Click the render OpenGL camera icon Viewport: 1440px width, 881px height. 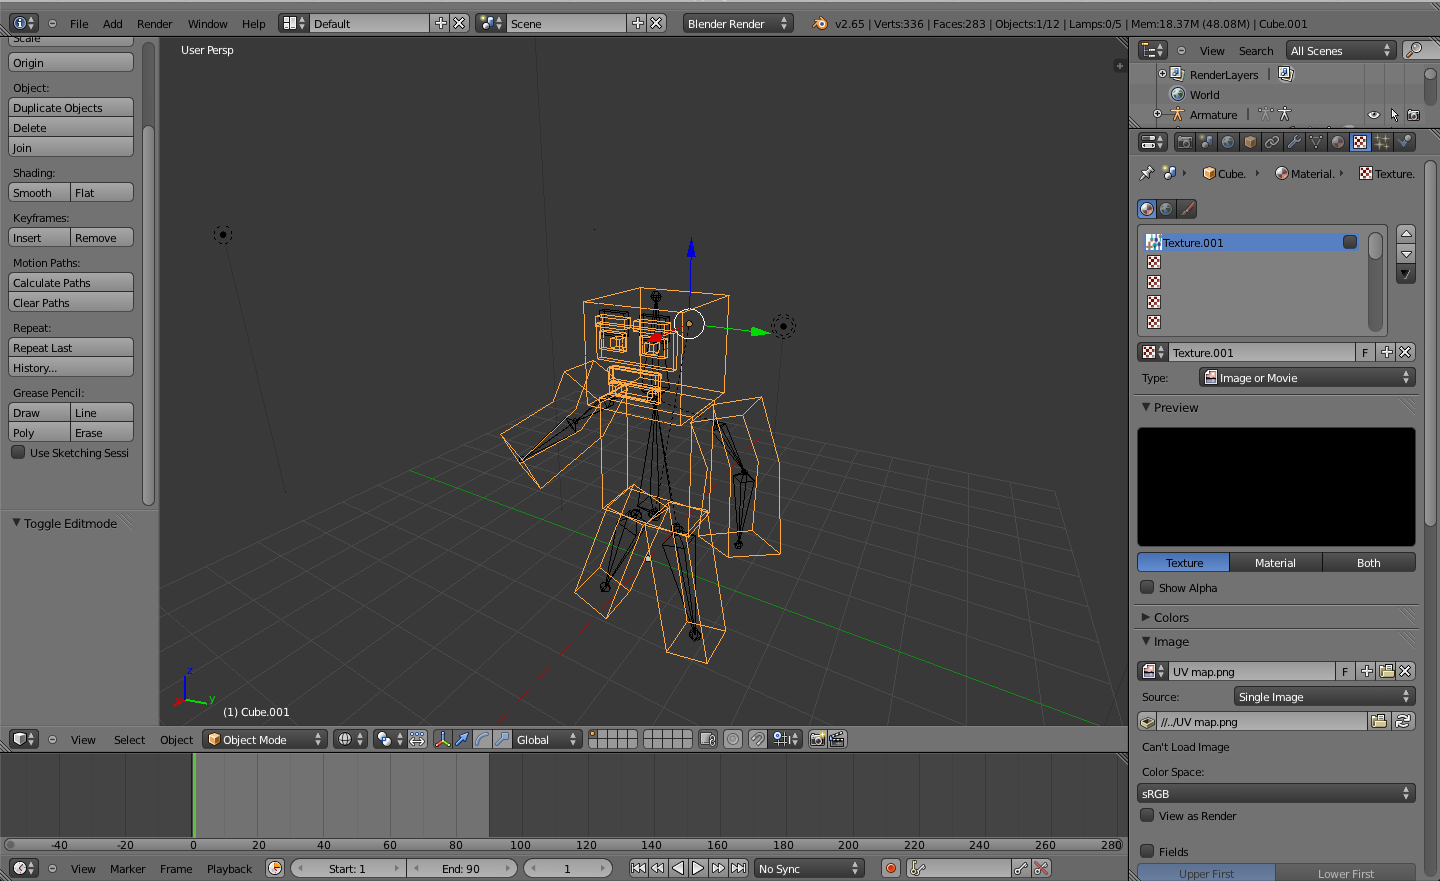tap(817, 739)
